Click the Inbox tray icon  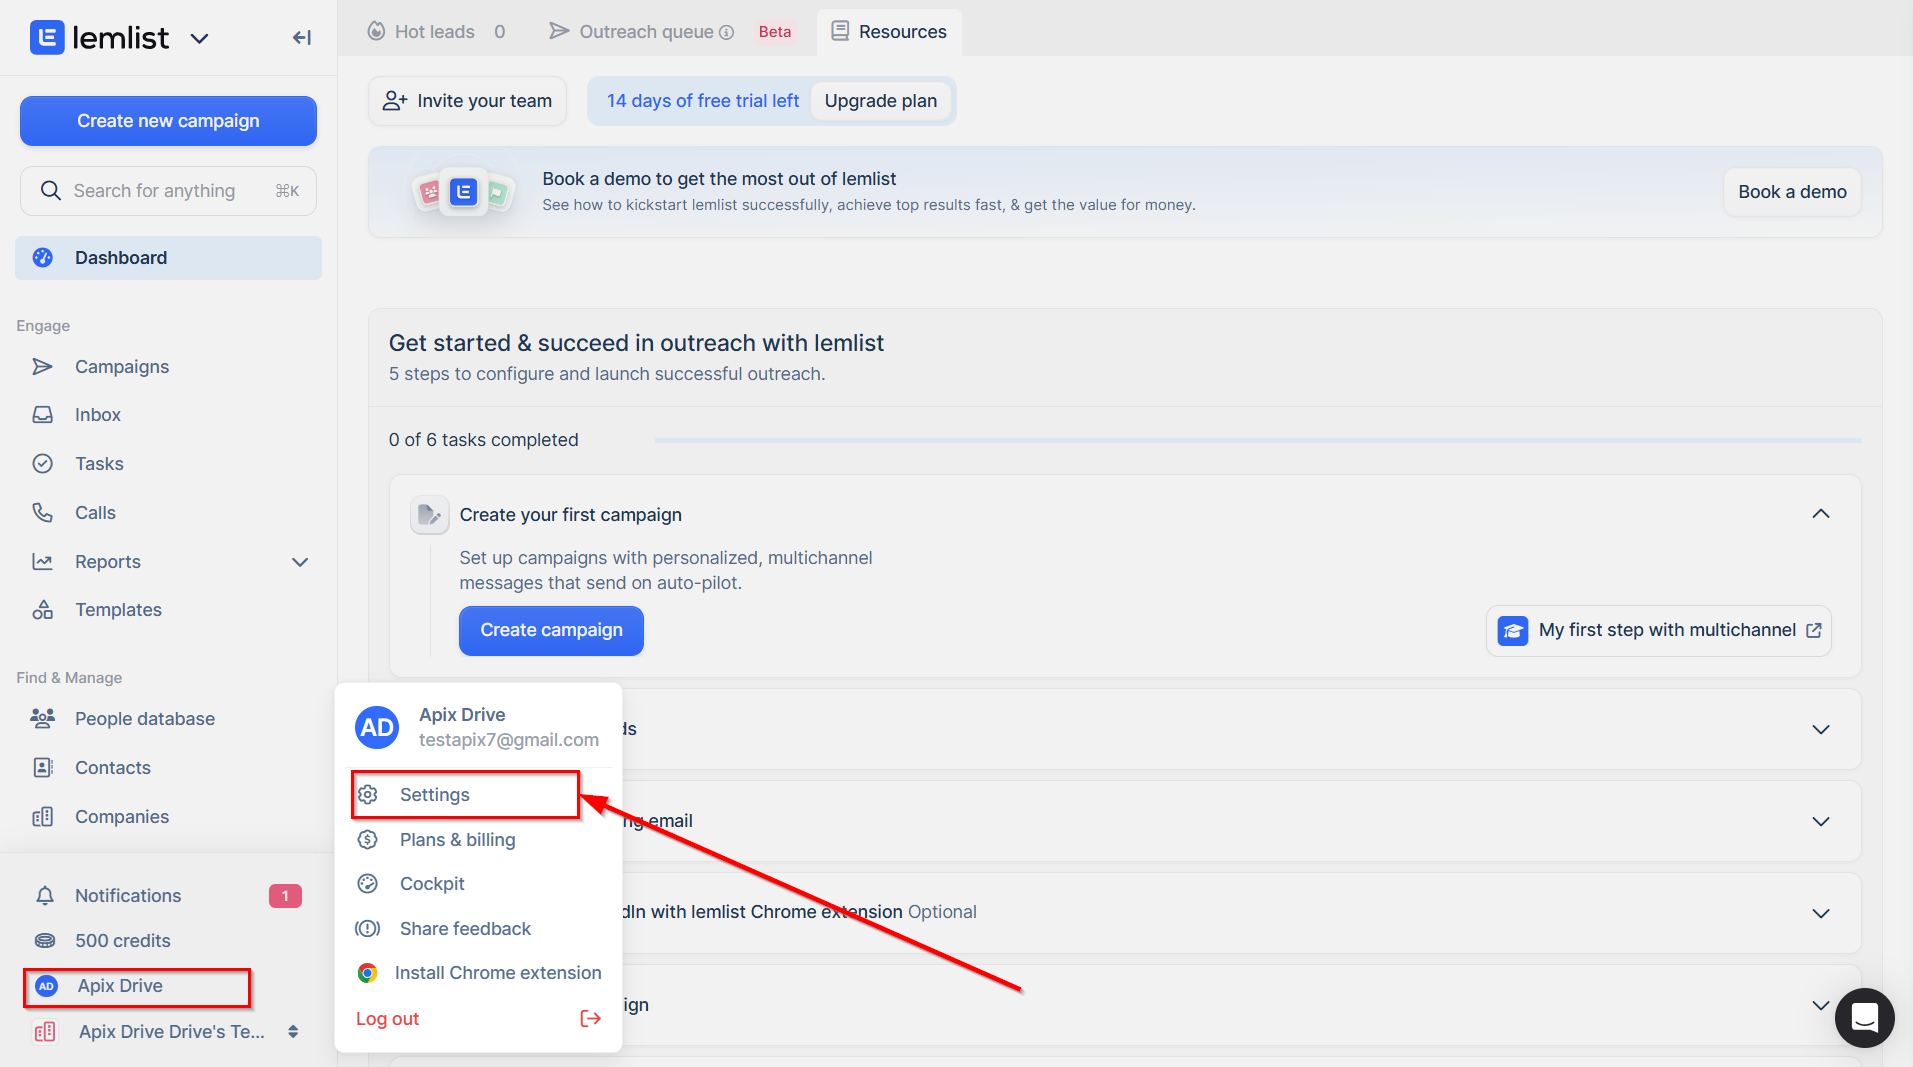(42, 415)
